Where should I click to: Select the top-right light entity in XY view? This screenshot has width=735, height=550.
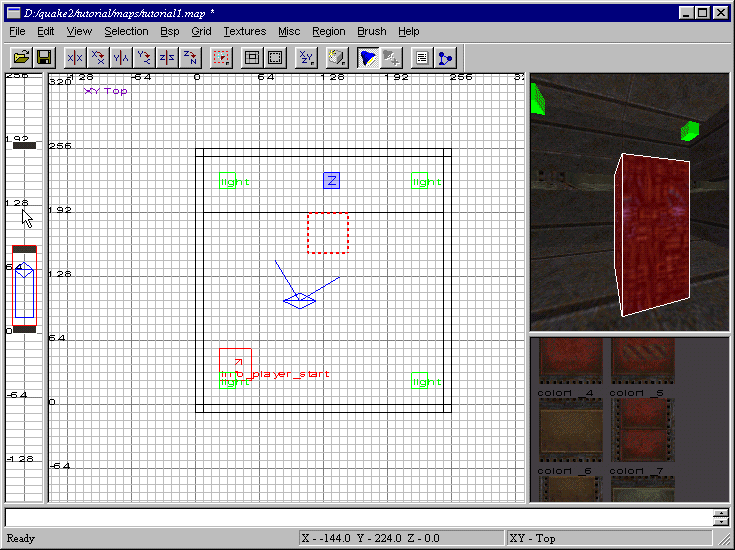pyautogui.click(x=420, y=181)
